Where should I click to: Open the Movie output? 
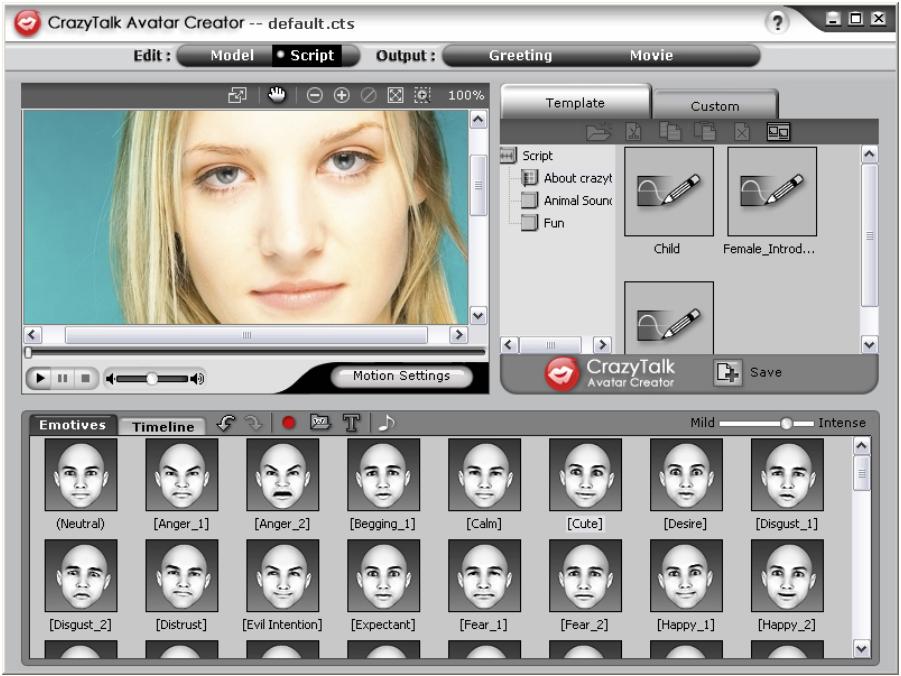[x=651, y=56]
